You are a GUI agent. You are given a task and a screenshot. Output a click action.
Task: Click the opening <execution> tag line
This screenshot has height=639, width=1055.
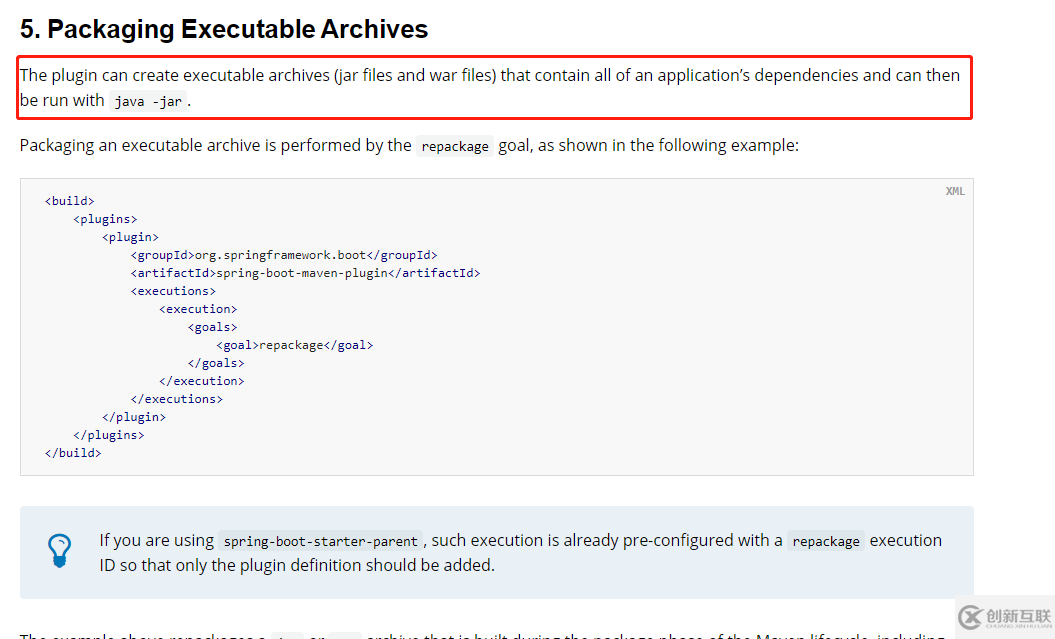(x=198, y=309)
